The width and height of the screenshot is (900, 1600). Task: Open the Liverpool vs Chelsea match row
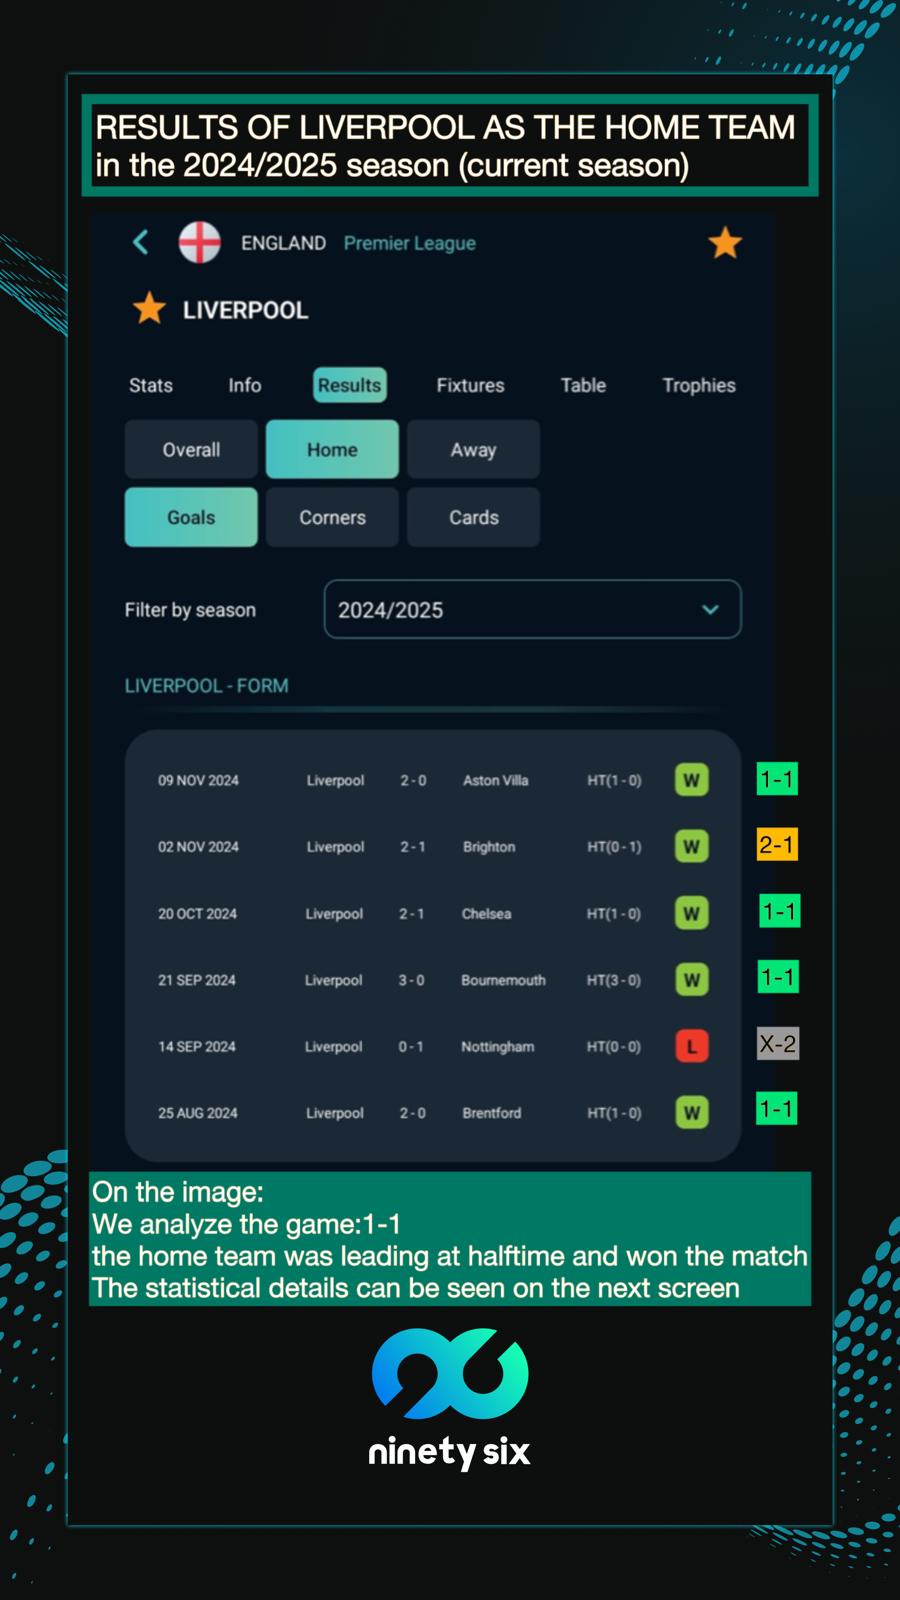click(432, 914)
